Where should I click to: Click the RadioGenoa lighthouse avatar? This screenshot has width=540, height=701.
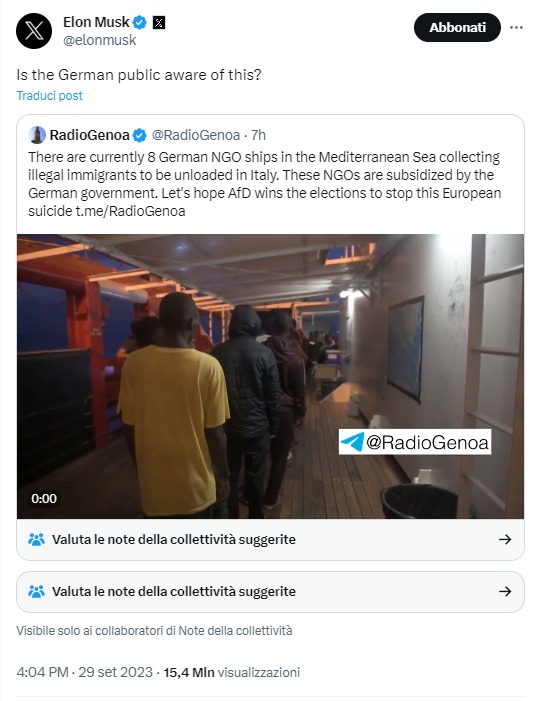(37, 135)
